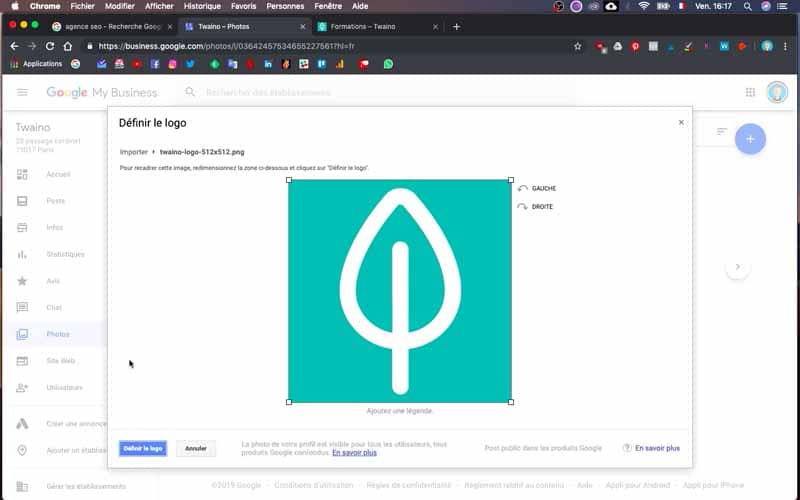Open the Facebook bookmark
The width and height of the screenshot is (800, 500).
coord(155,64)
